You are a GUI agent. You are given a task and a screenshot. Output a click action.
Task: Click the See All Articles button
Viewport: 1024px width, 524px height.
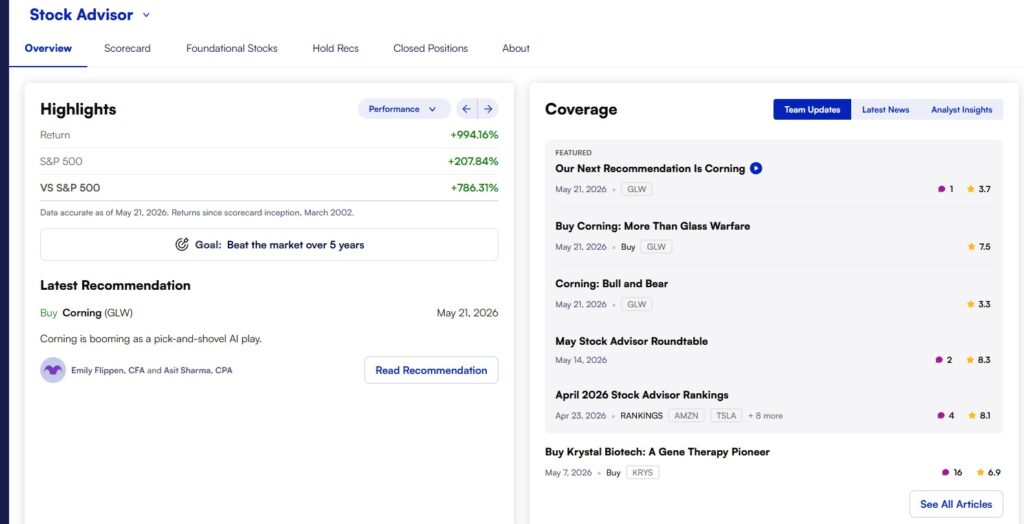[956, 504]
